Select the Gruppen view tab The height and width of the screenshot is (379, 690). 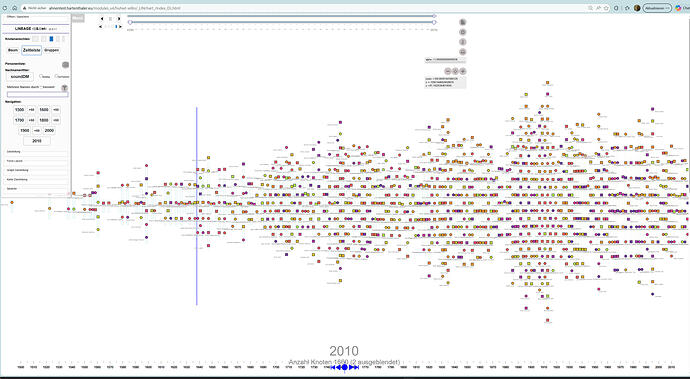tap(51, 50)
